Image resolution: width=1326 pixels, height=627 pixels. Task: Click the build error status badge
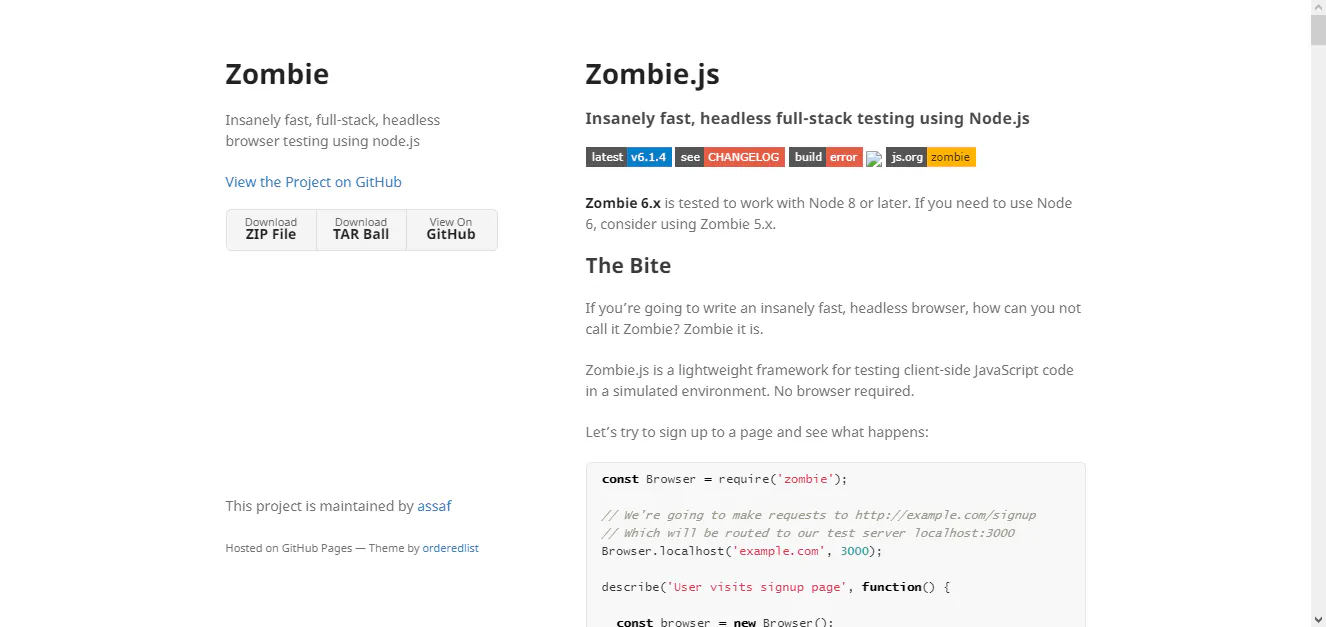(x=825, y=157)
